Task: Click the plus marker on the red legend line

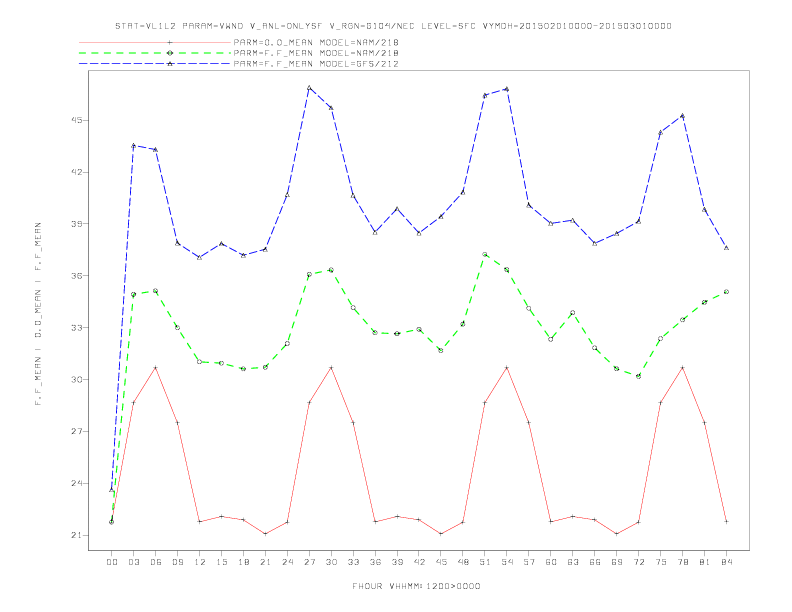Action: tap(170, 42)
